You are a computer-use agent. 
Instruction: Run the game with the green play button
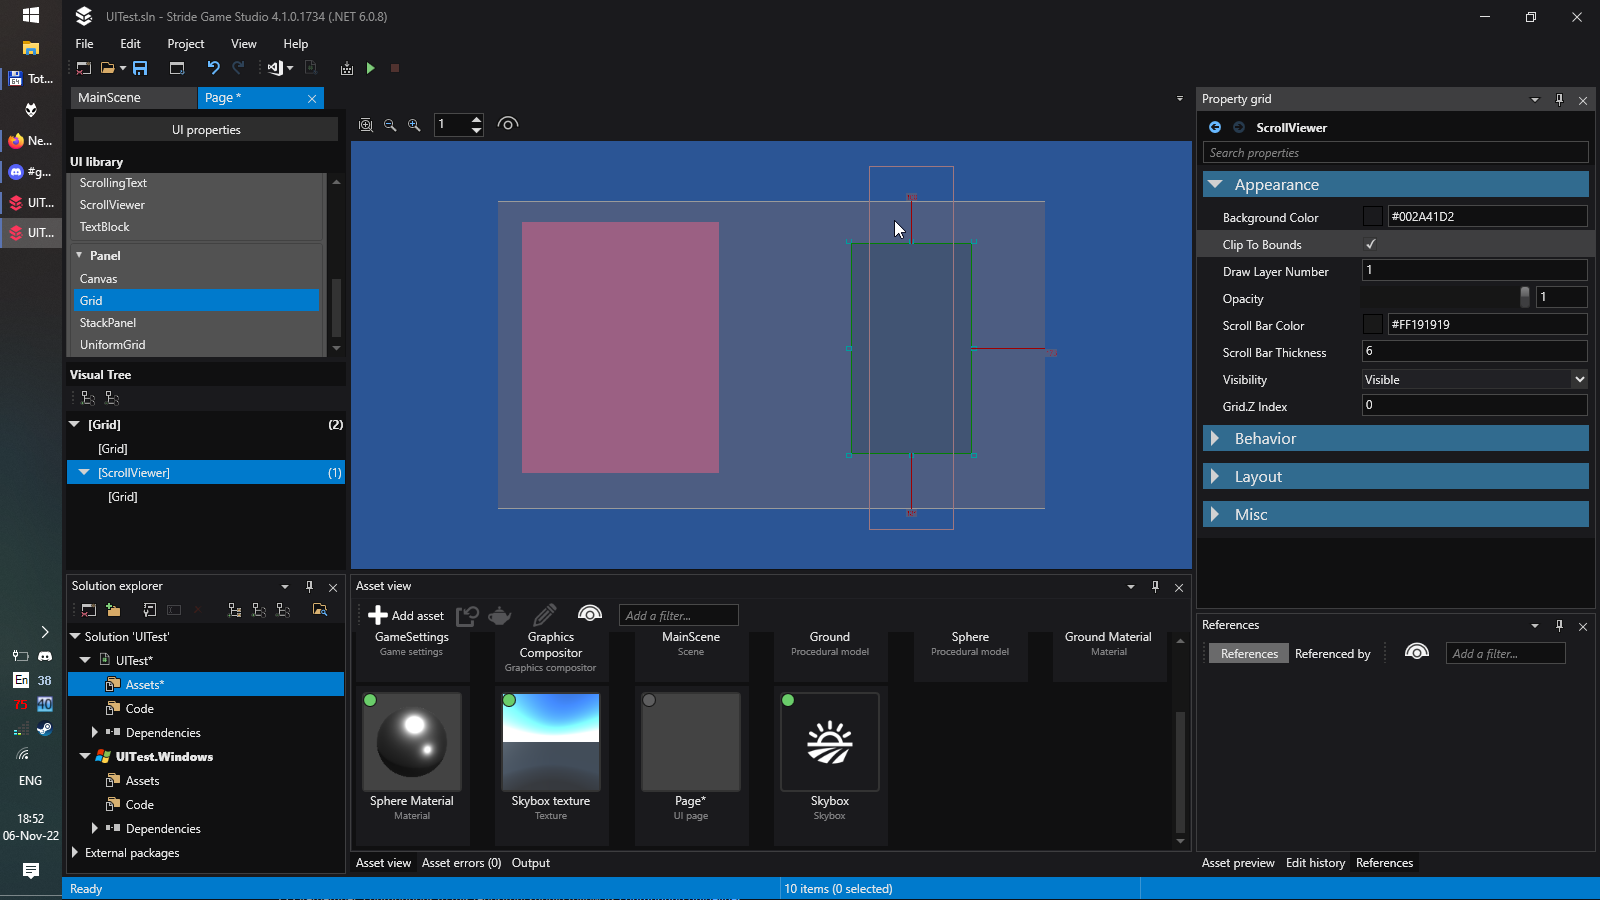click(371, 68)
